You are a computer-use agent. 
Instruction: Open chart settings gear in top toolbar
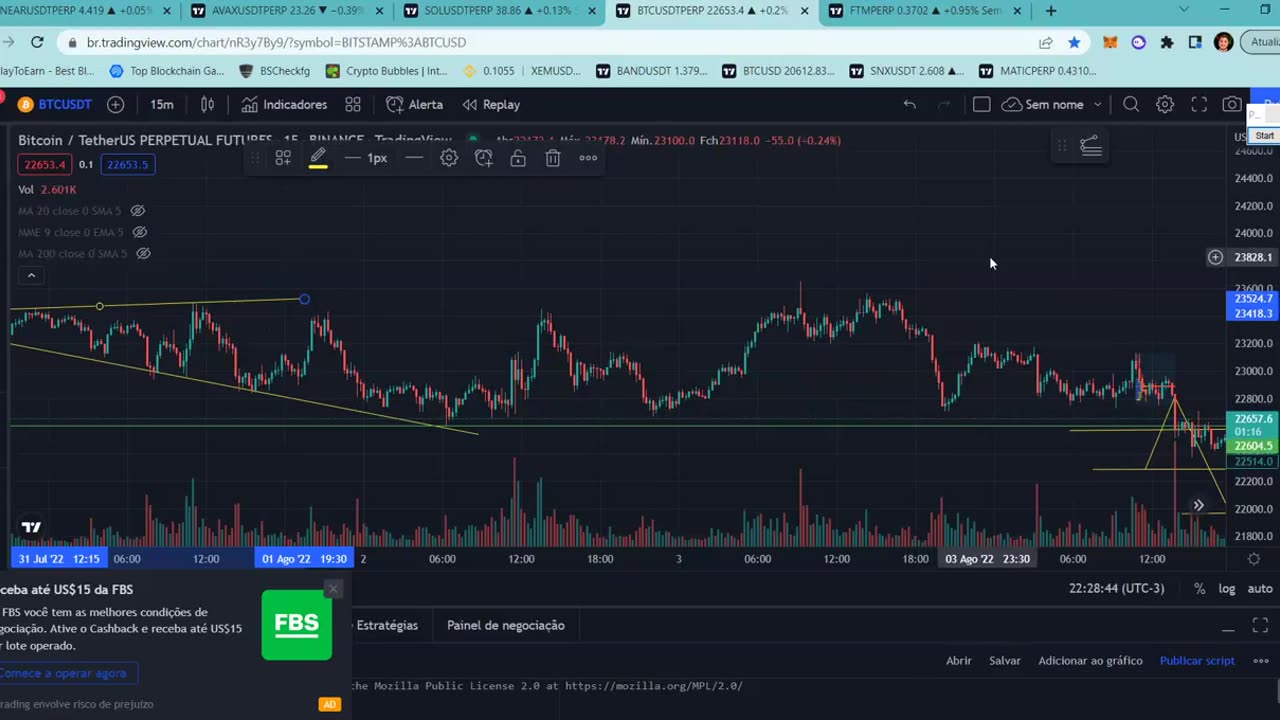(x=1165, y=104)
